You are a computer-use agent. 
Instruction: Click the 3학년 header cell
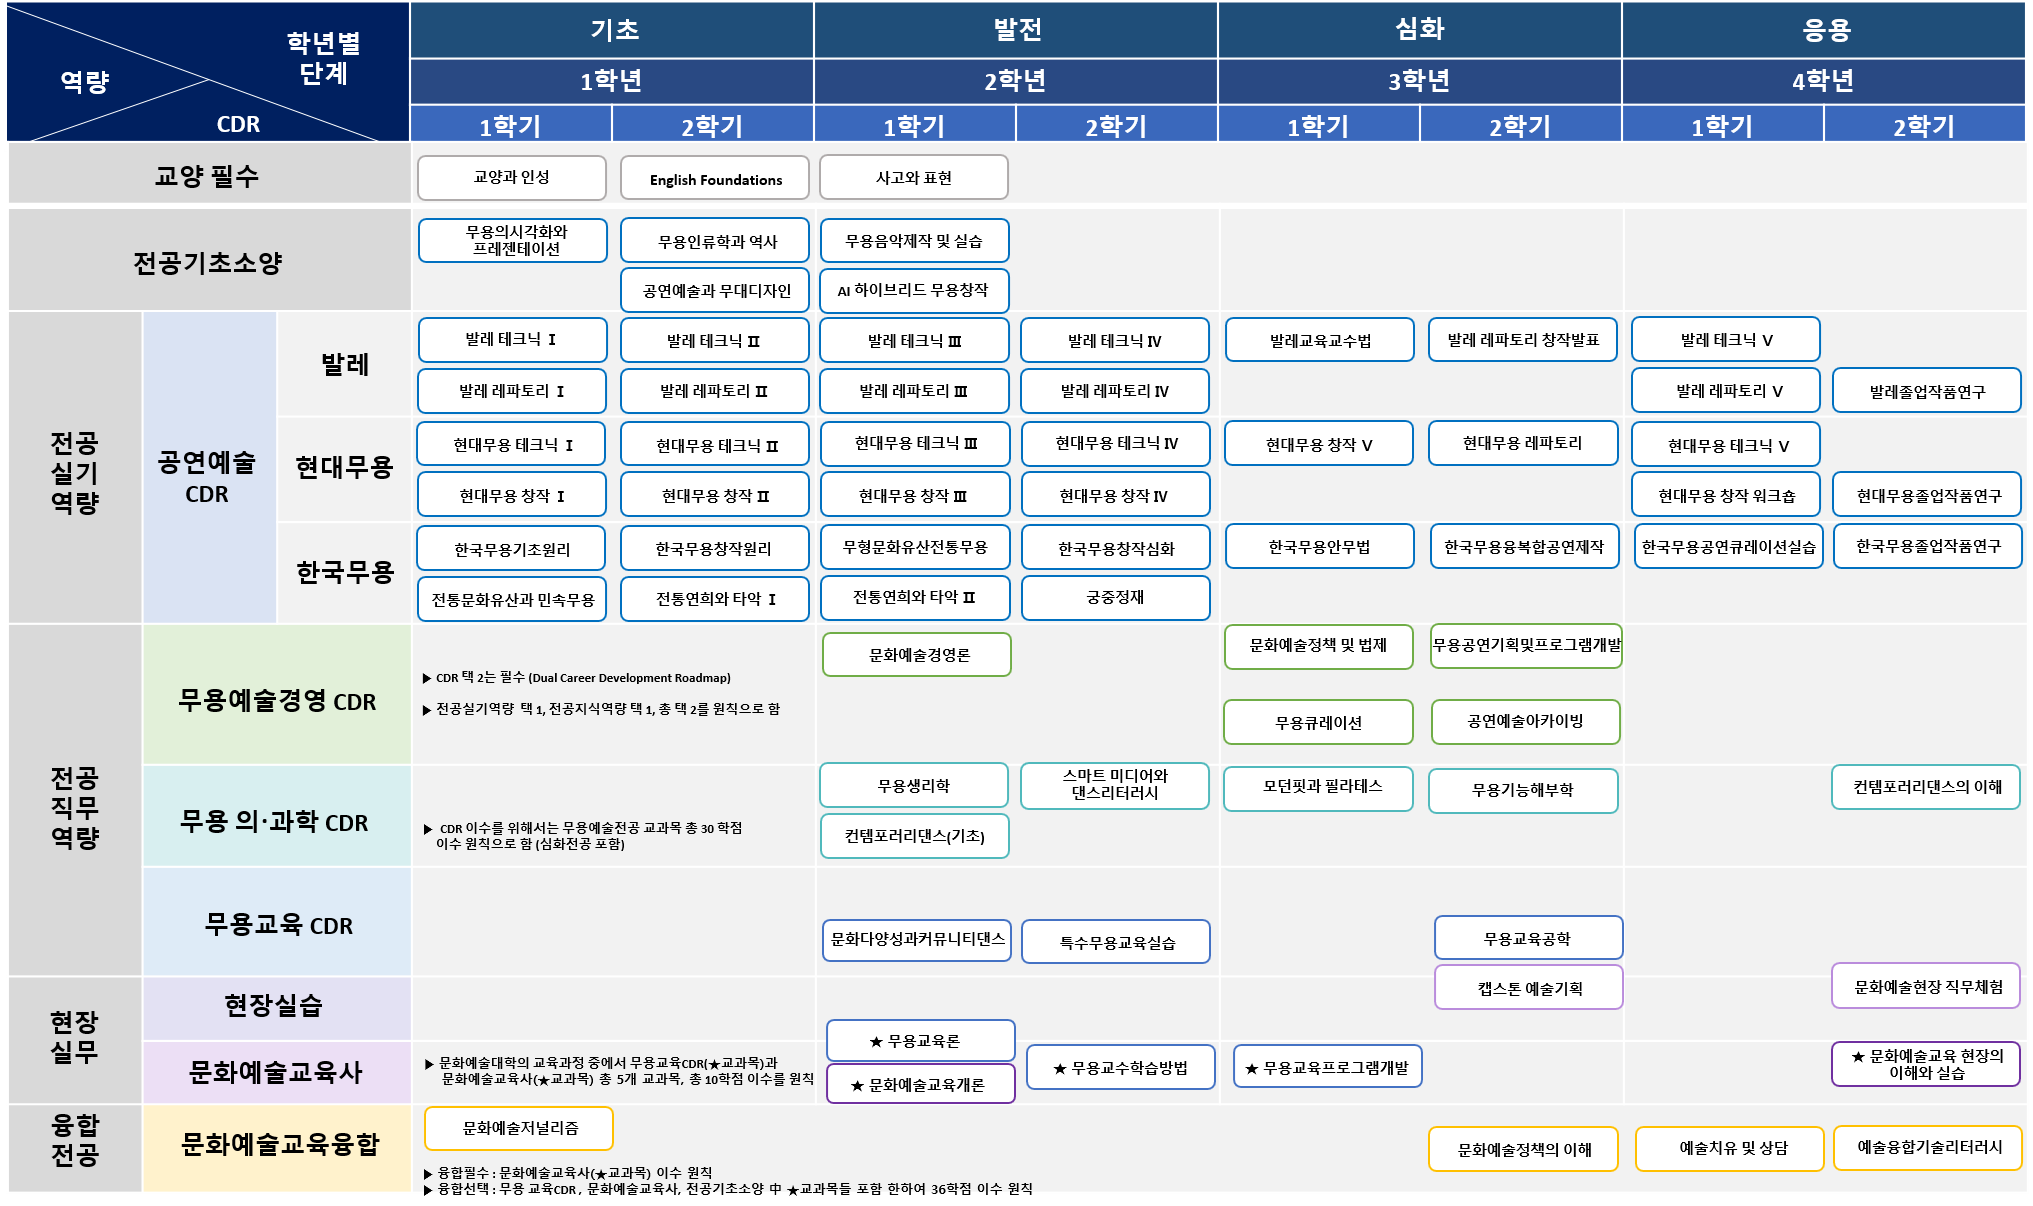click(x=1418, y=81)
